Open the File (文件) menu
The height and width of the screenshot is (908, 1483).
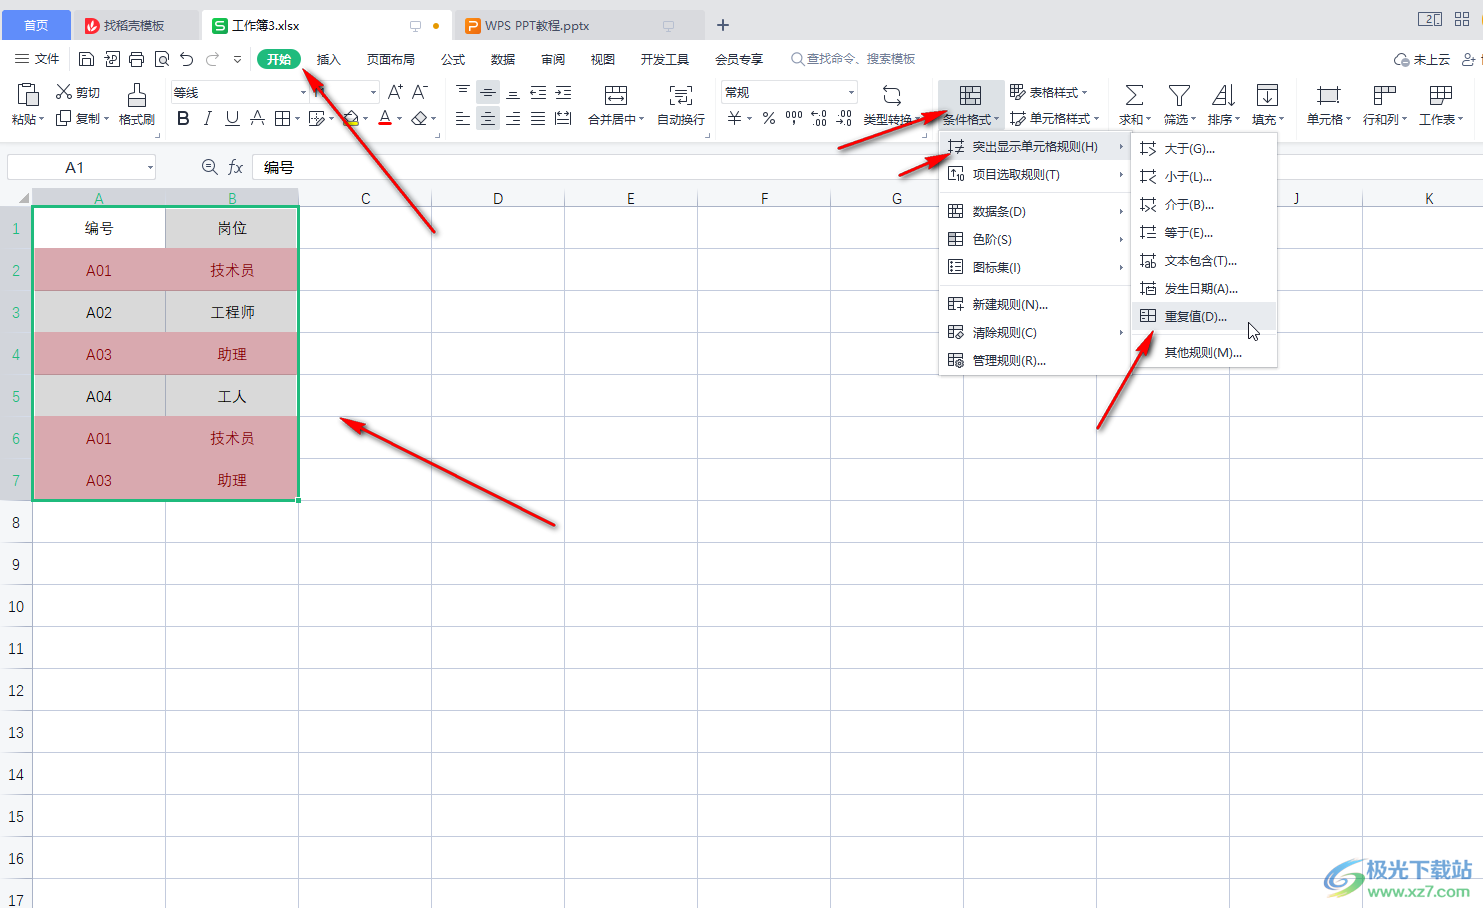(37, 59)
